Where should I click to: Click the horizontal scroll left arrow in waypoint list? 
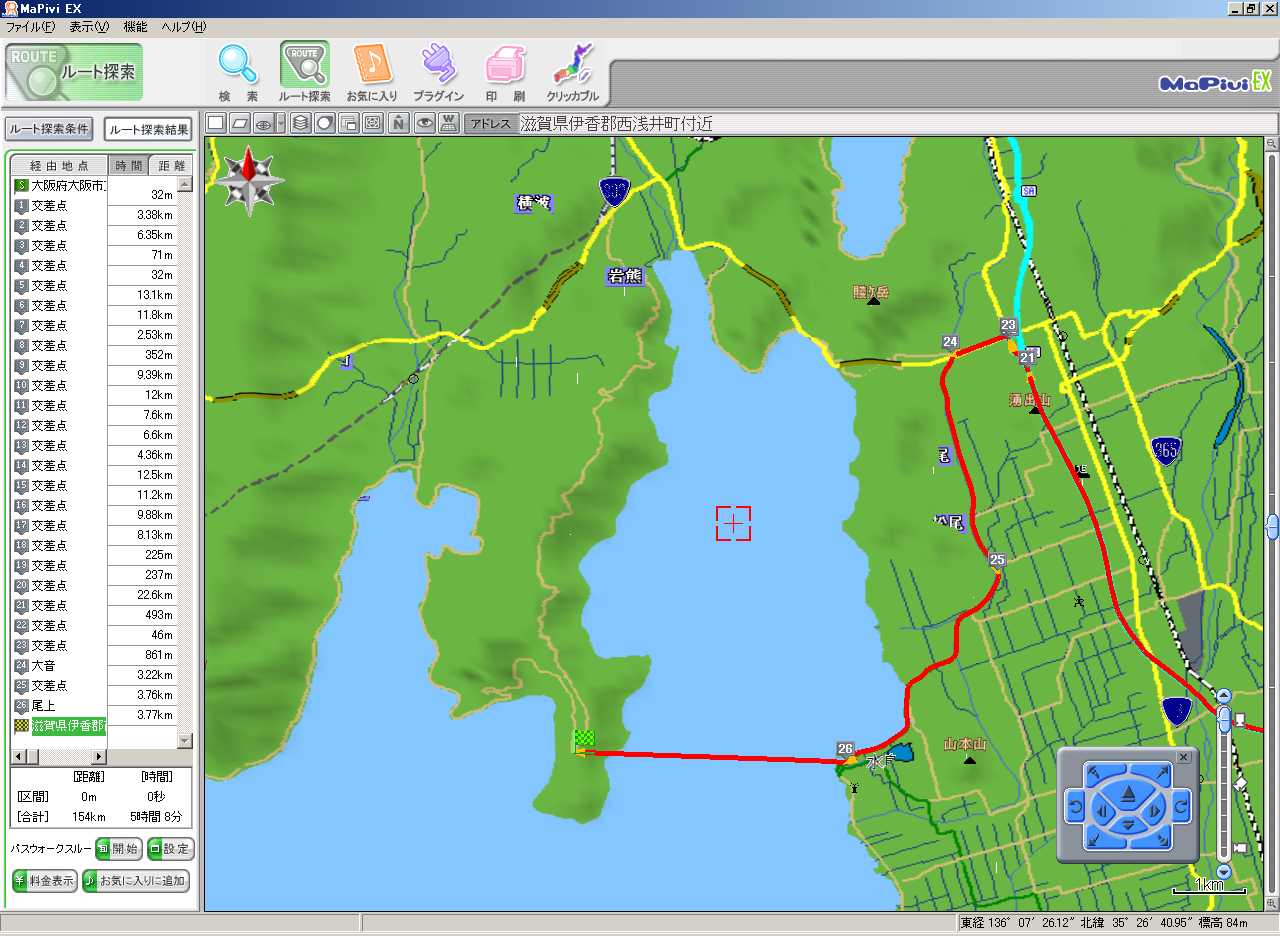(19, 756)
